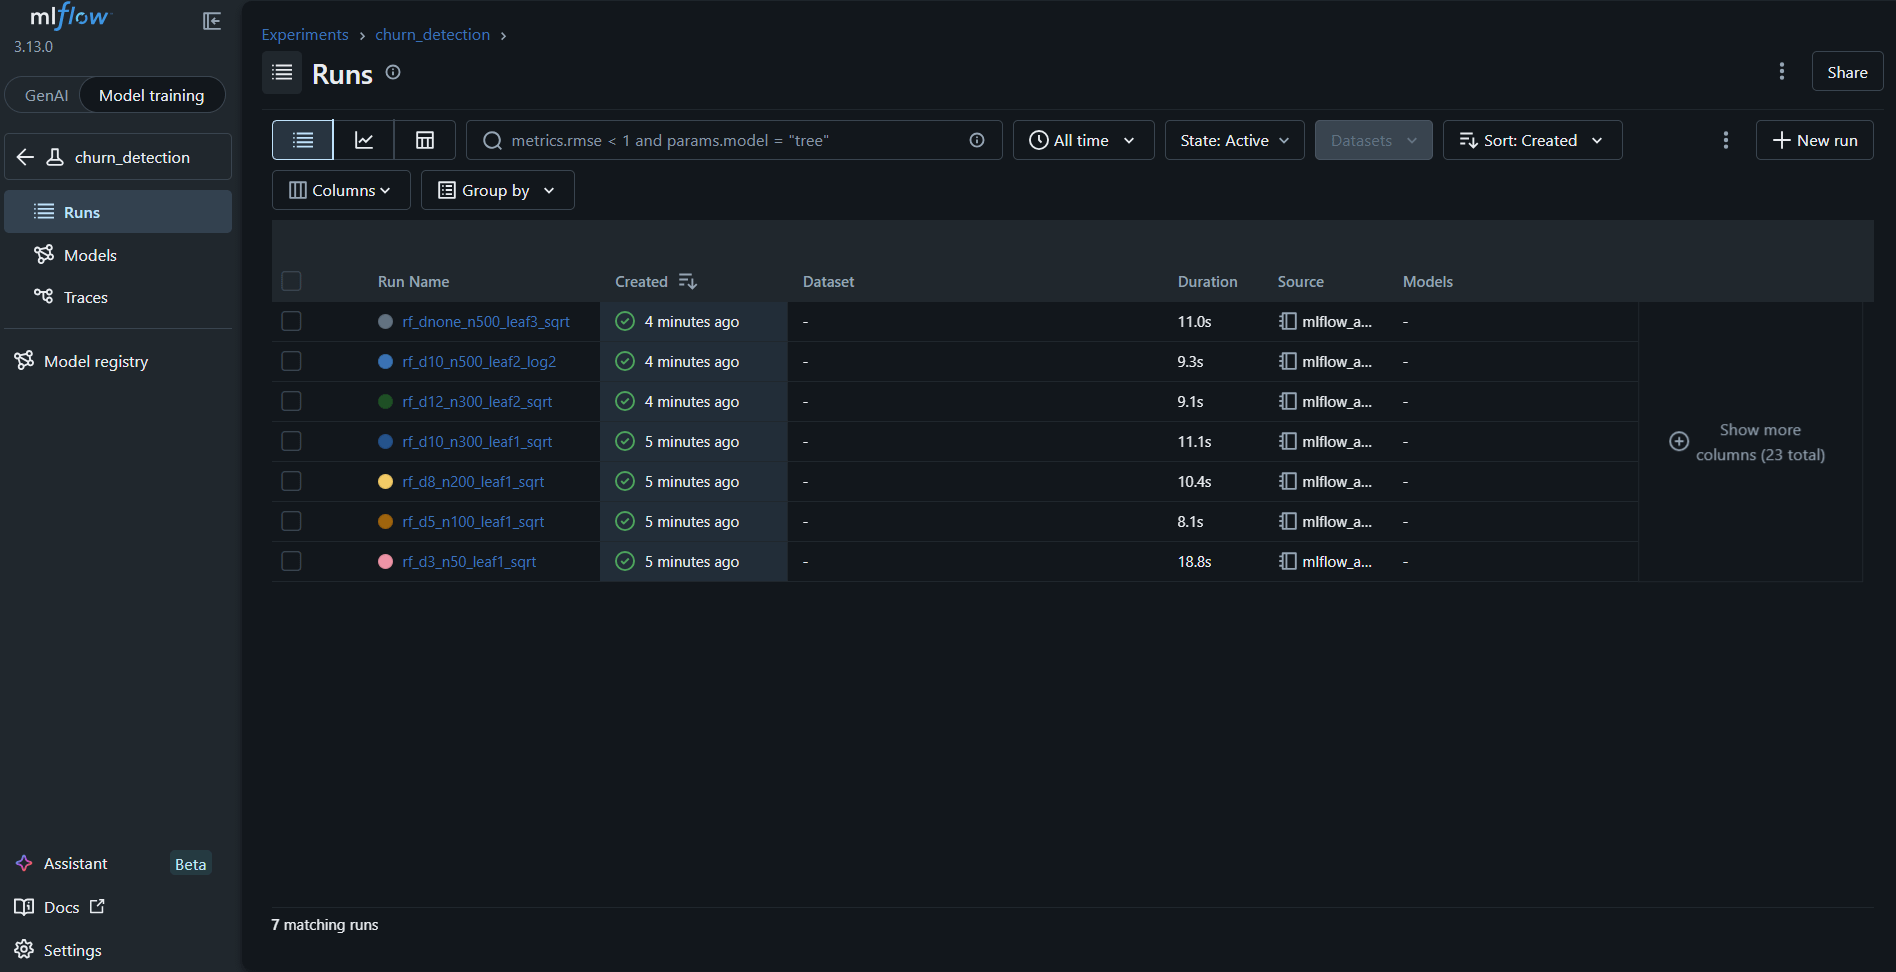Viewport: 1896px width, 972px height.
Task: Open the All time date range dropdown
Action: pyautogui.click(x=1083, y=140)
